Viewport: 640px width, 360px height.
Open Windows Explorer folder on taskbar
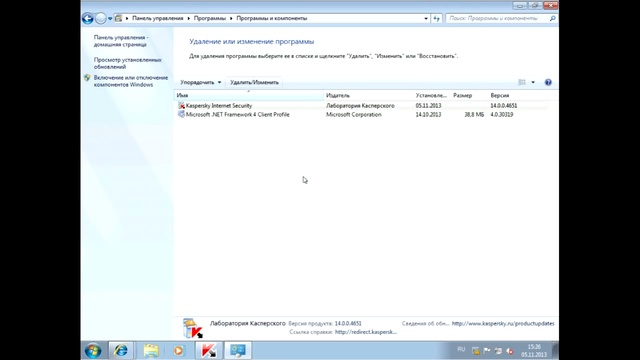pyautogui.click(x=151, y=351)
